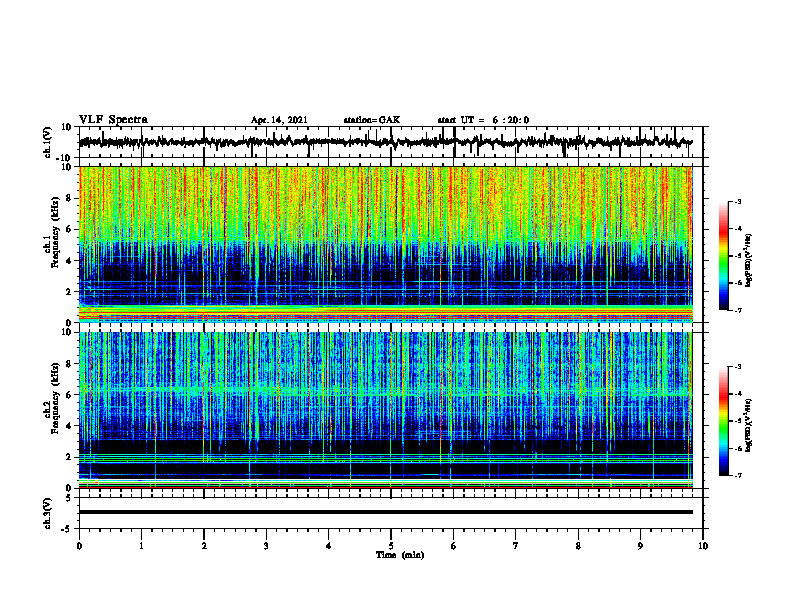The width and height of the screenshot is (792, 612).
Task: Click the "station=GAK" header text
Action: coord(372,120)
